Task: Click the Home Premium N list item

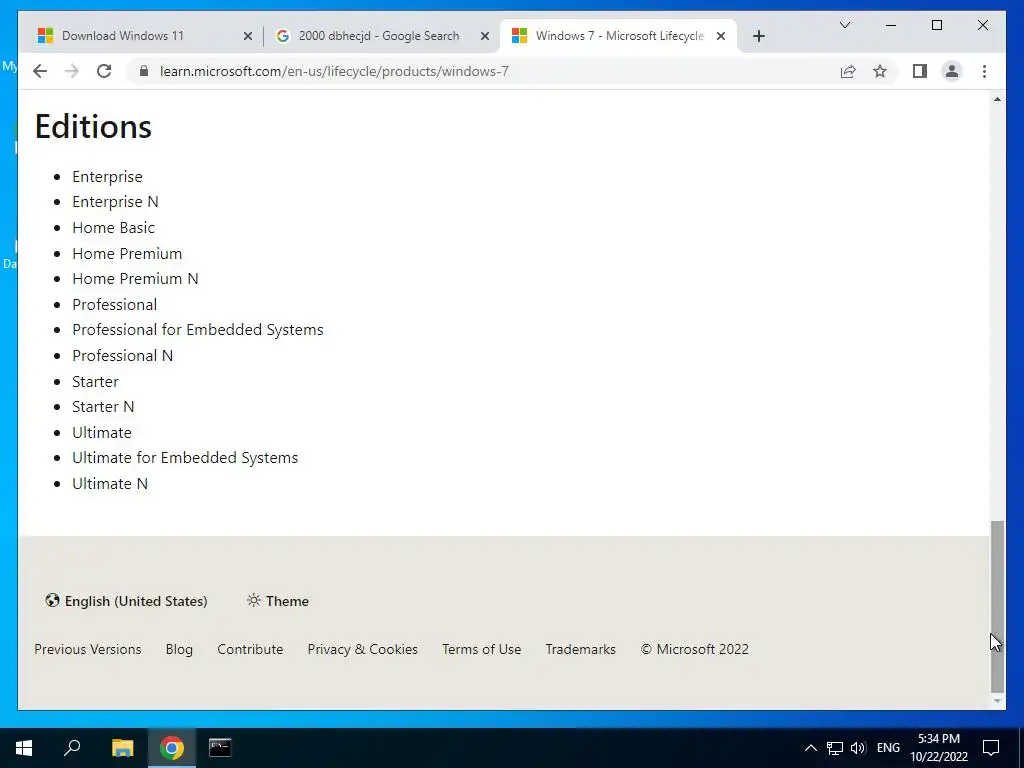Action: click(135, 279)
